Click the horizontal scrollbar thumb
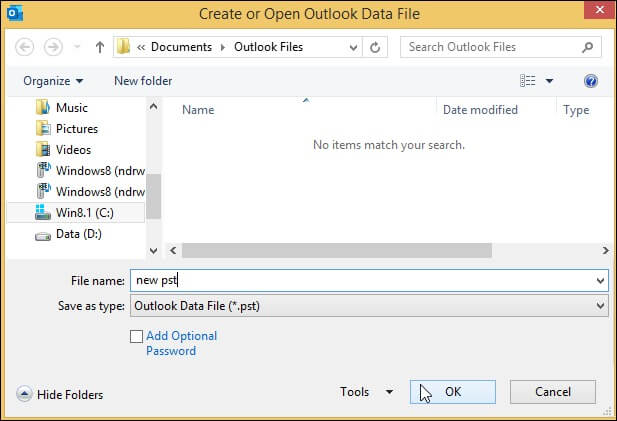This screenshot has height=421, width=617. click(x=337, y=251)
